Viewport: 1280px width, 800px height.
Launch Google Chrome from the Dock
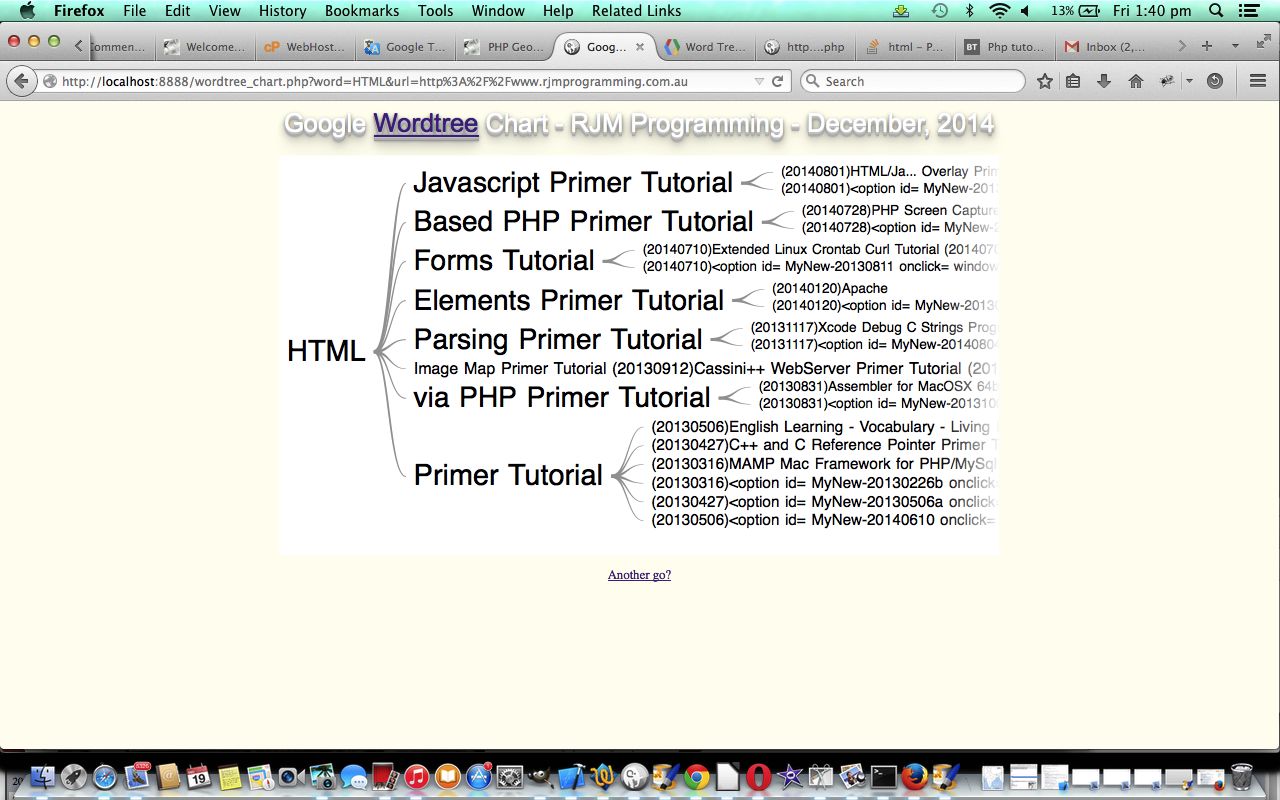[697, 777]
